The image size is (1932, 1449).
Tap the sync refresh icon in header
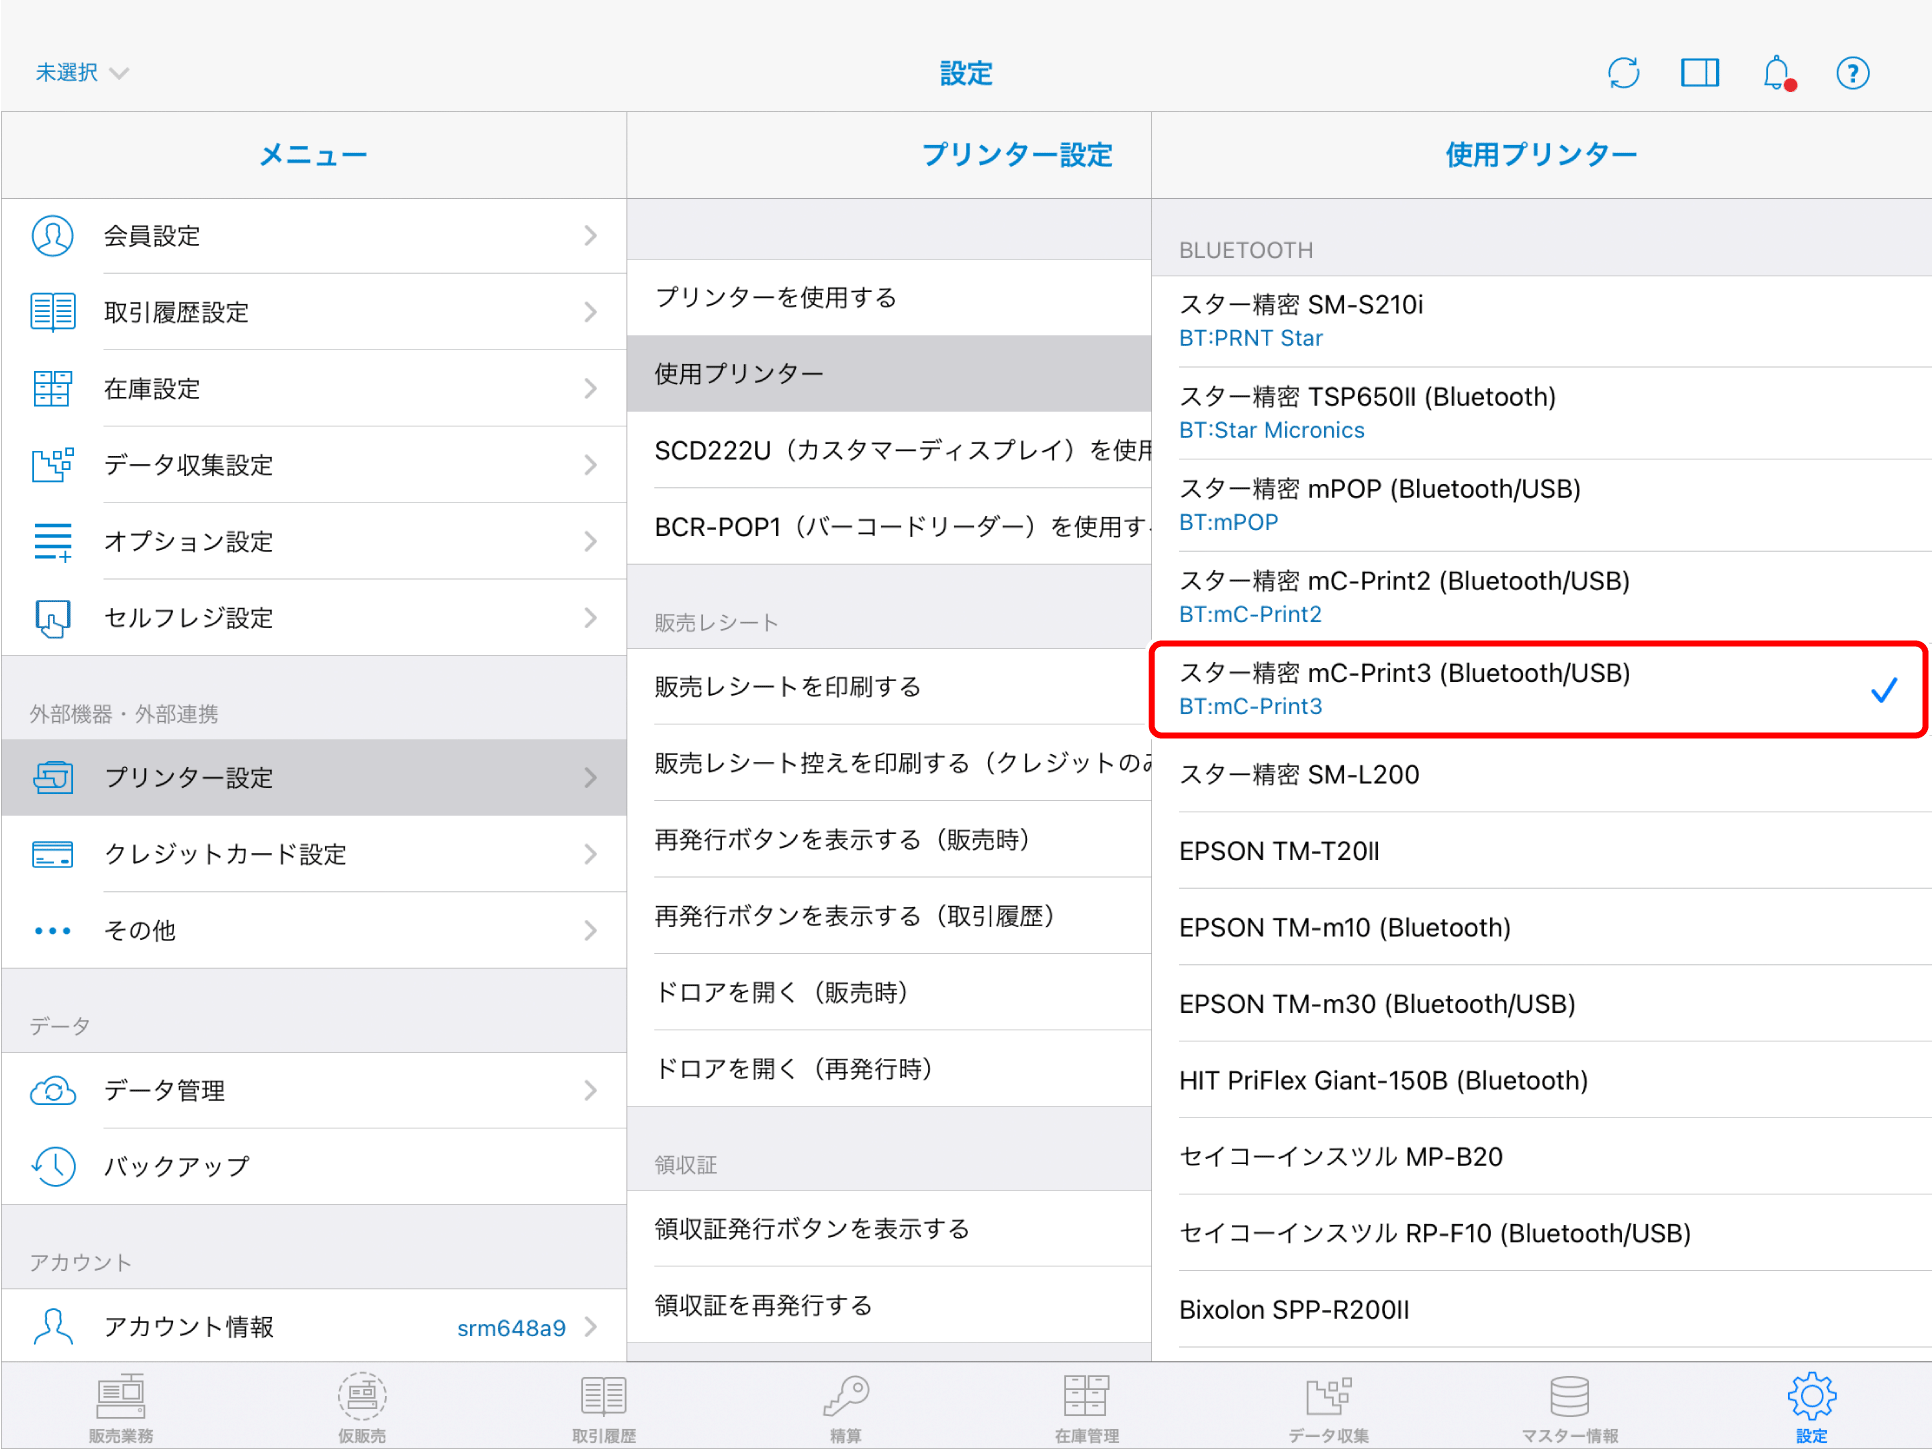(x=1623, y=73)
